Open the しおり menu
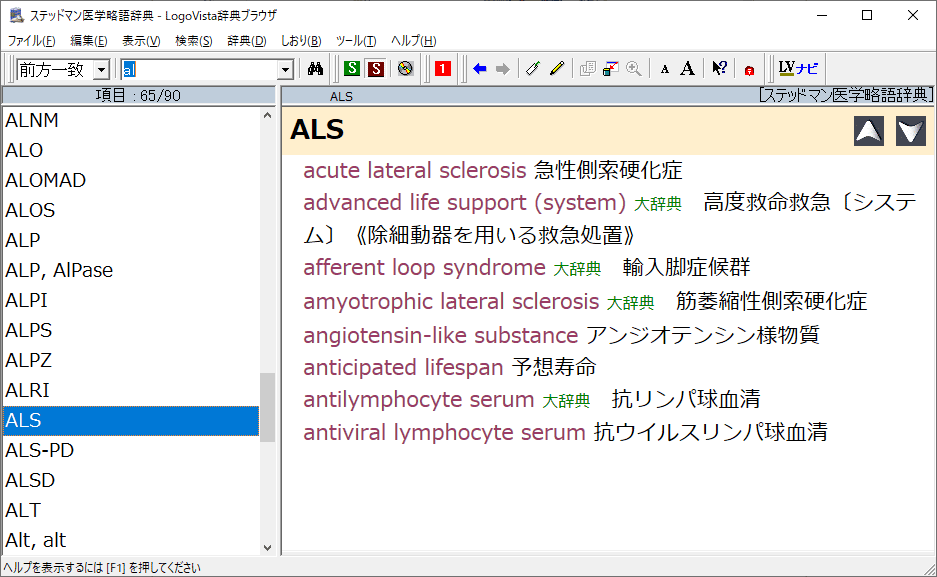 [x=301, y=41]
